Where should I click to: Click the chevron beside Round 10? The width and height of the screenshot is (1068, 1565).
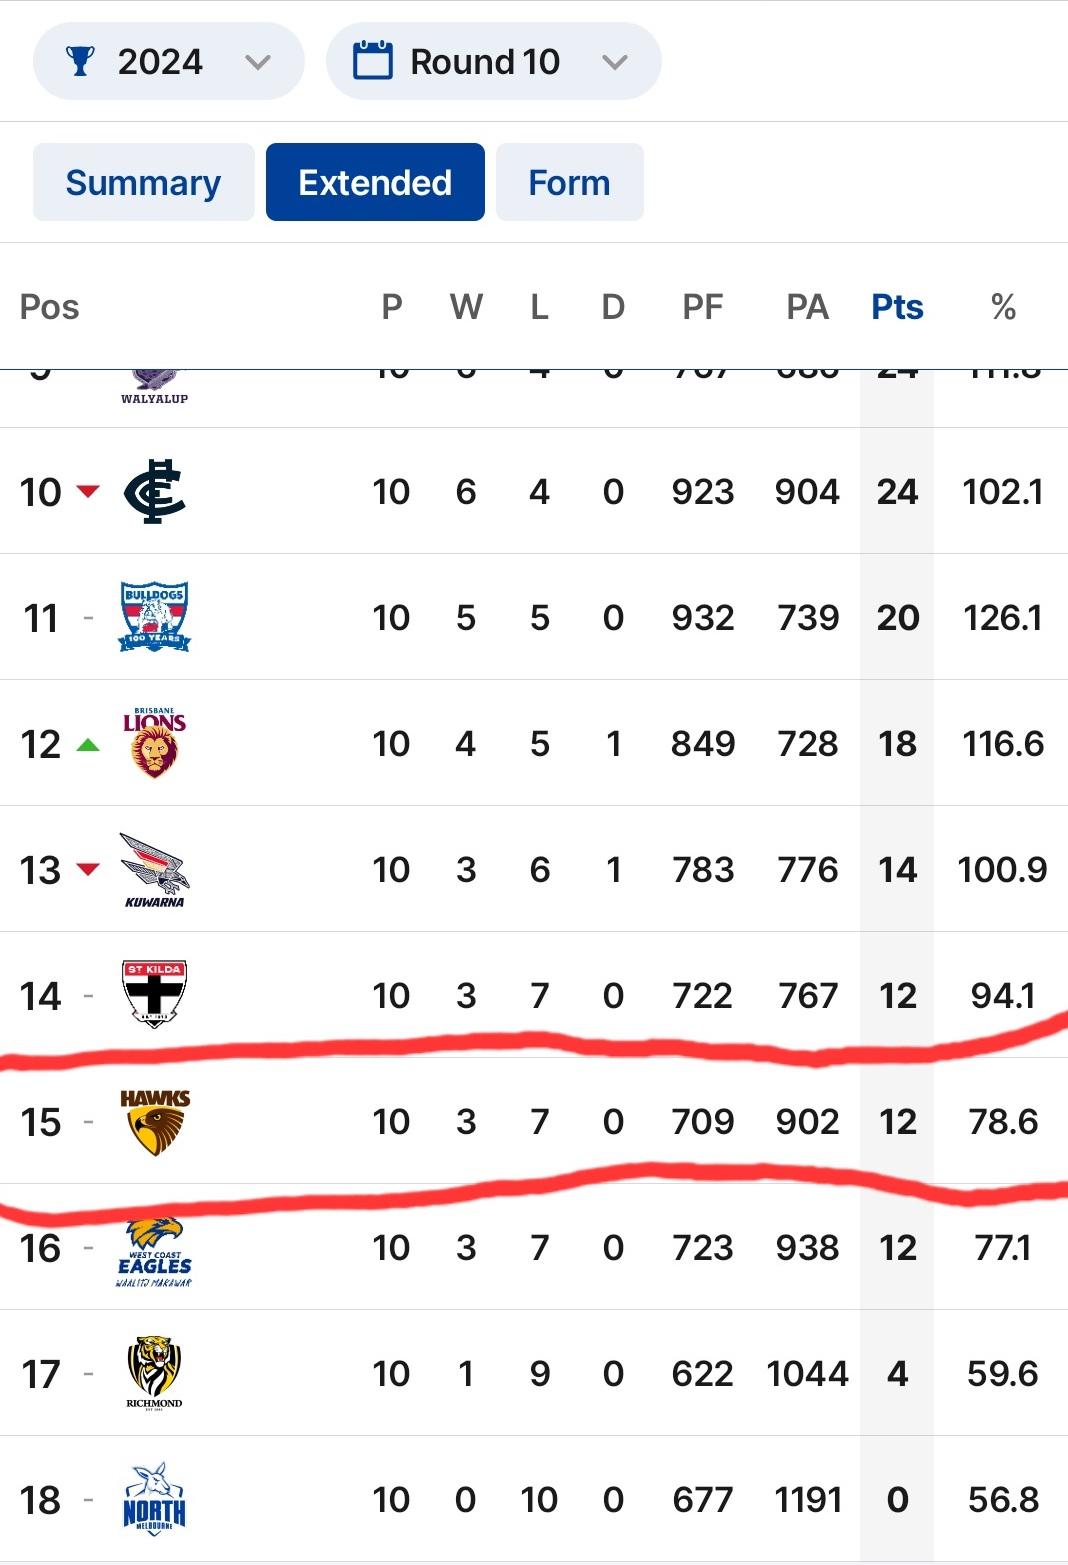tap(615, 62)
